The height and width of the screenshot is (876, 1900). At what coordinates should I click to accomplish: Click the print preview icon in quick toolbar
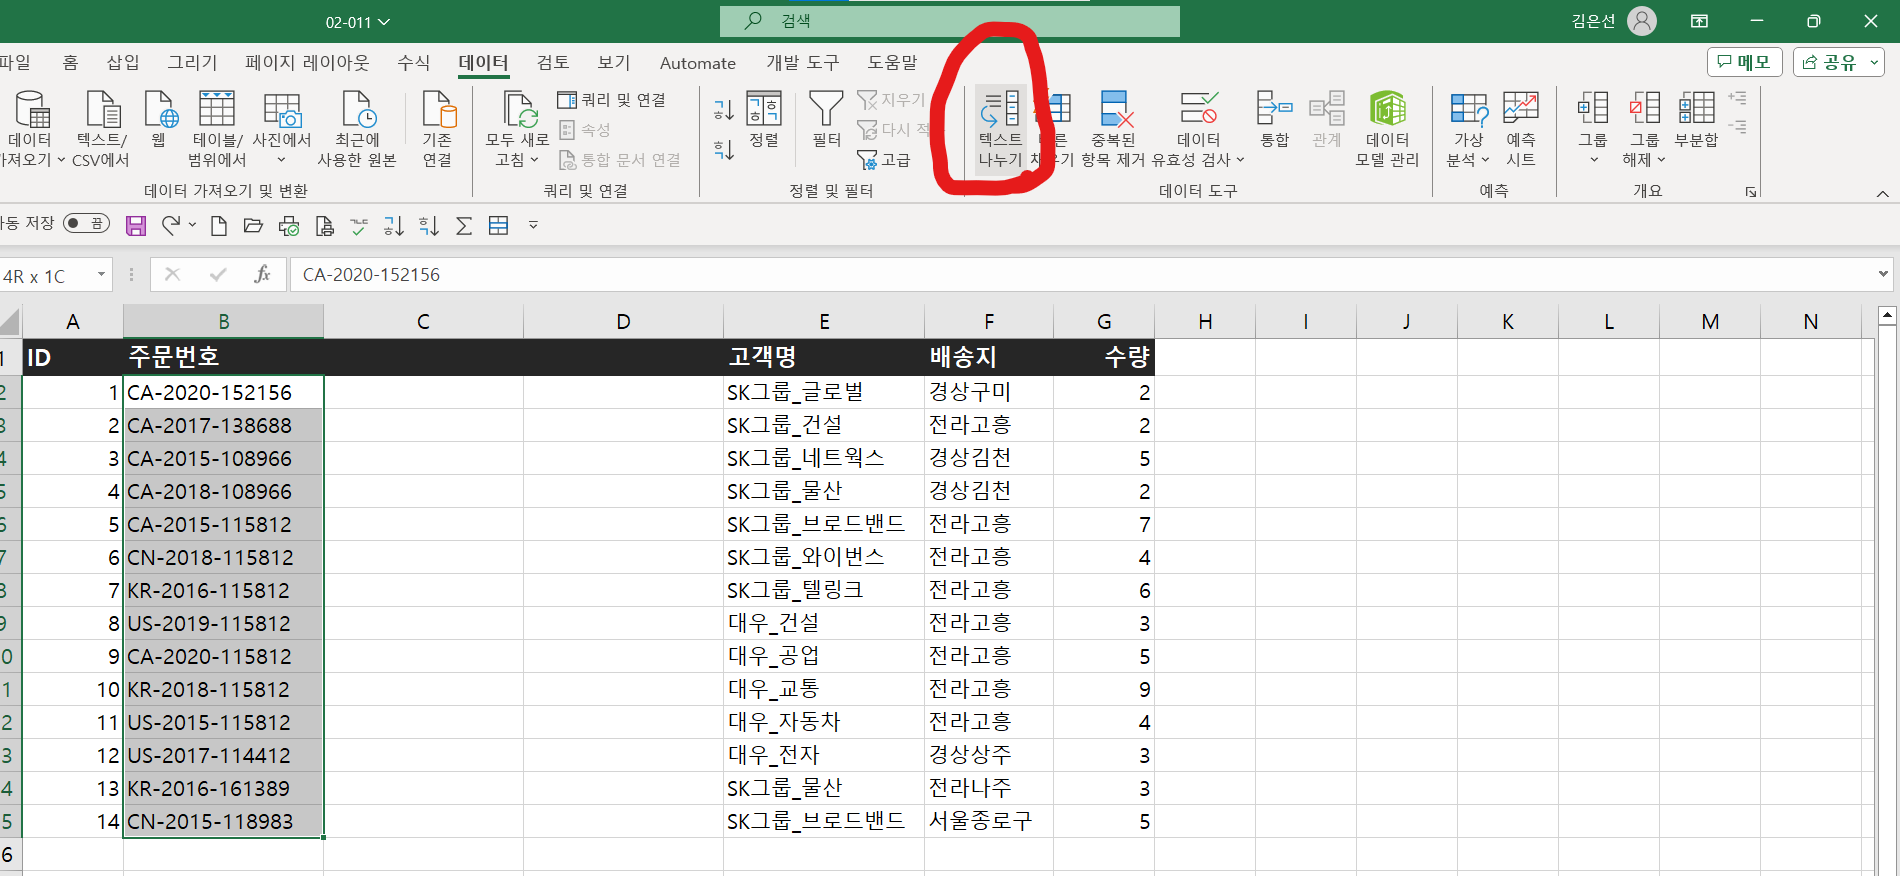(x=324, y=226)
